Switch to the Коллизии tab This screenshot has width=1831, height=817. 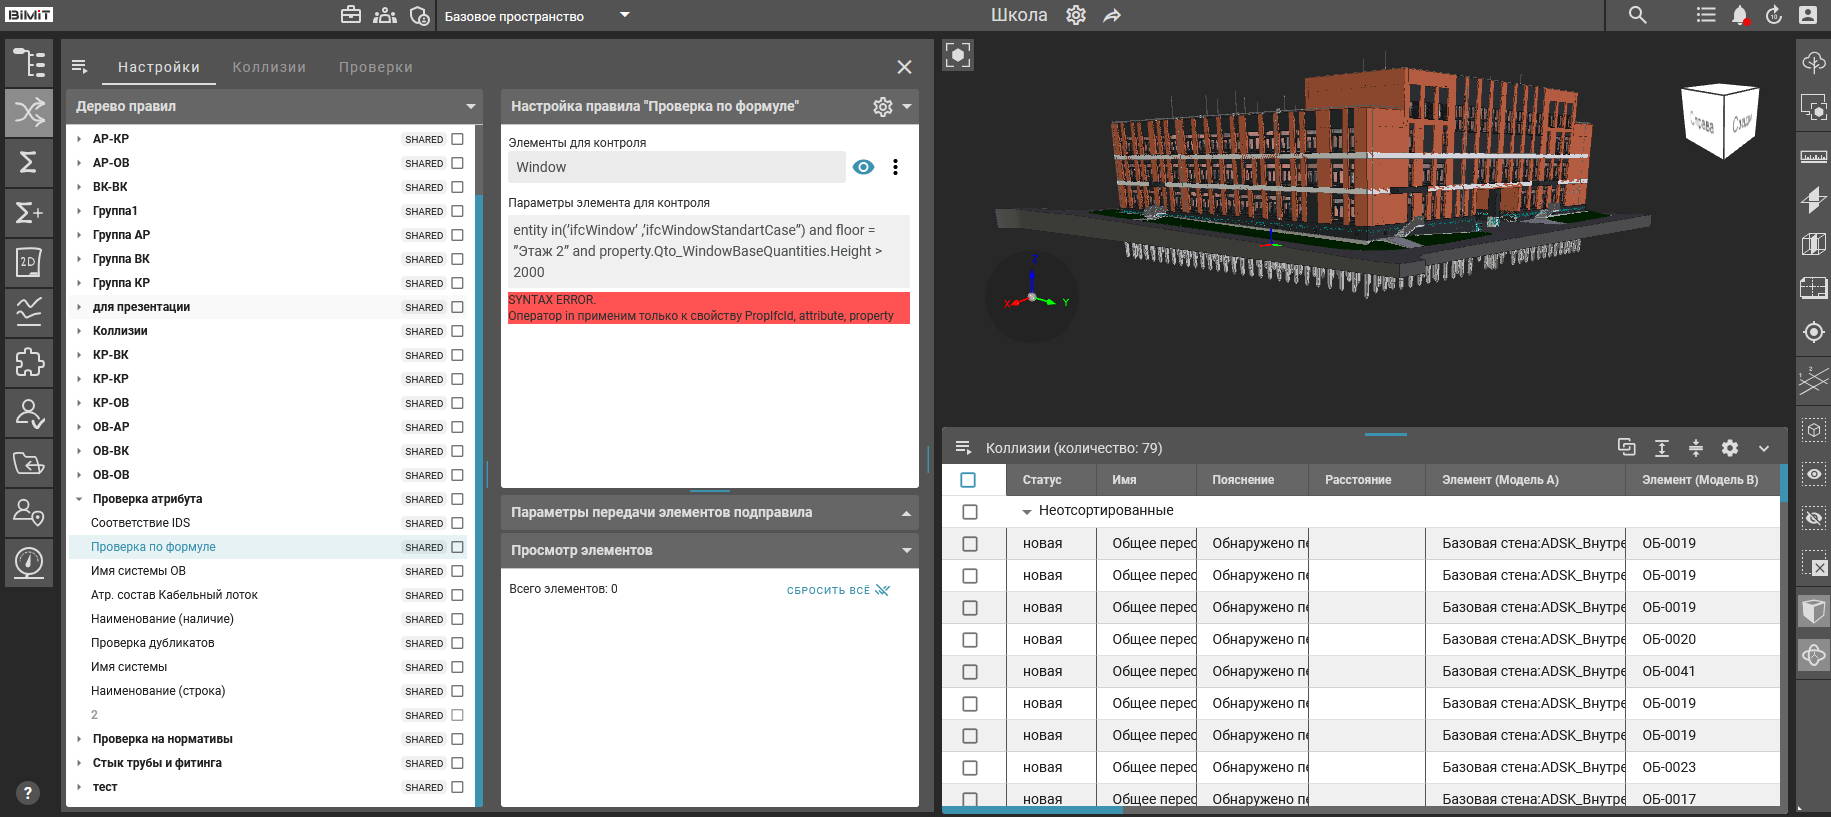269,67
